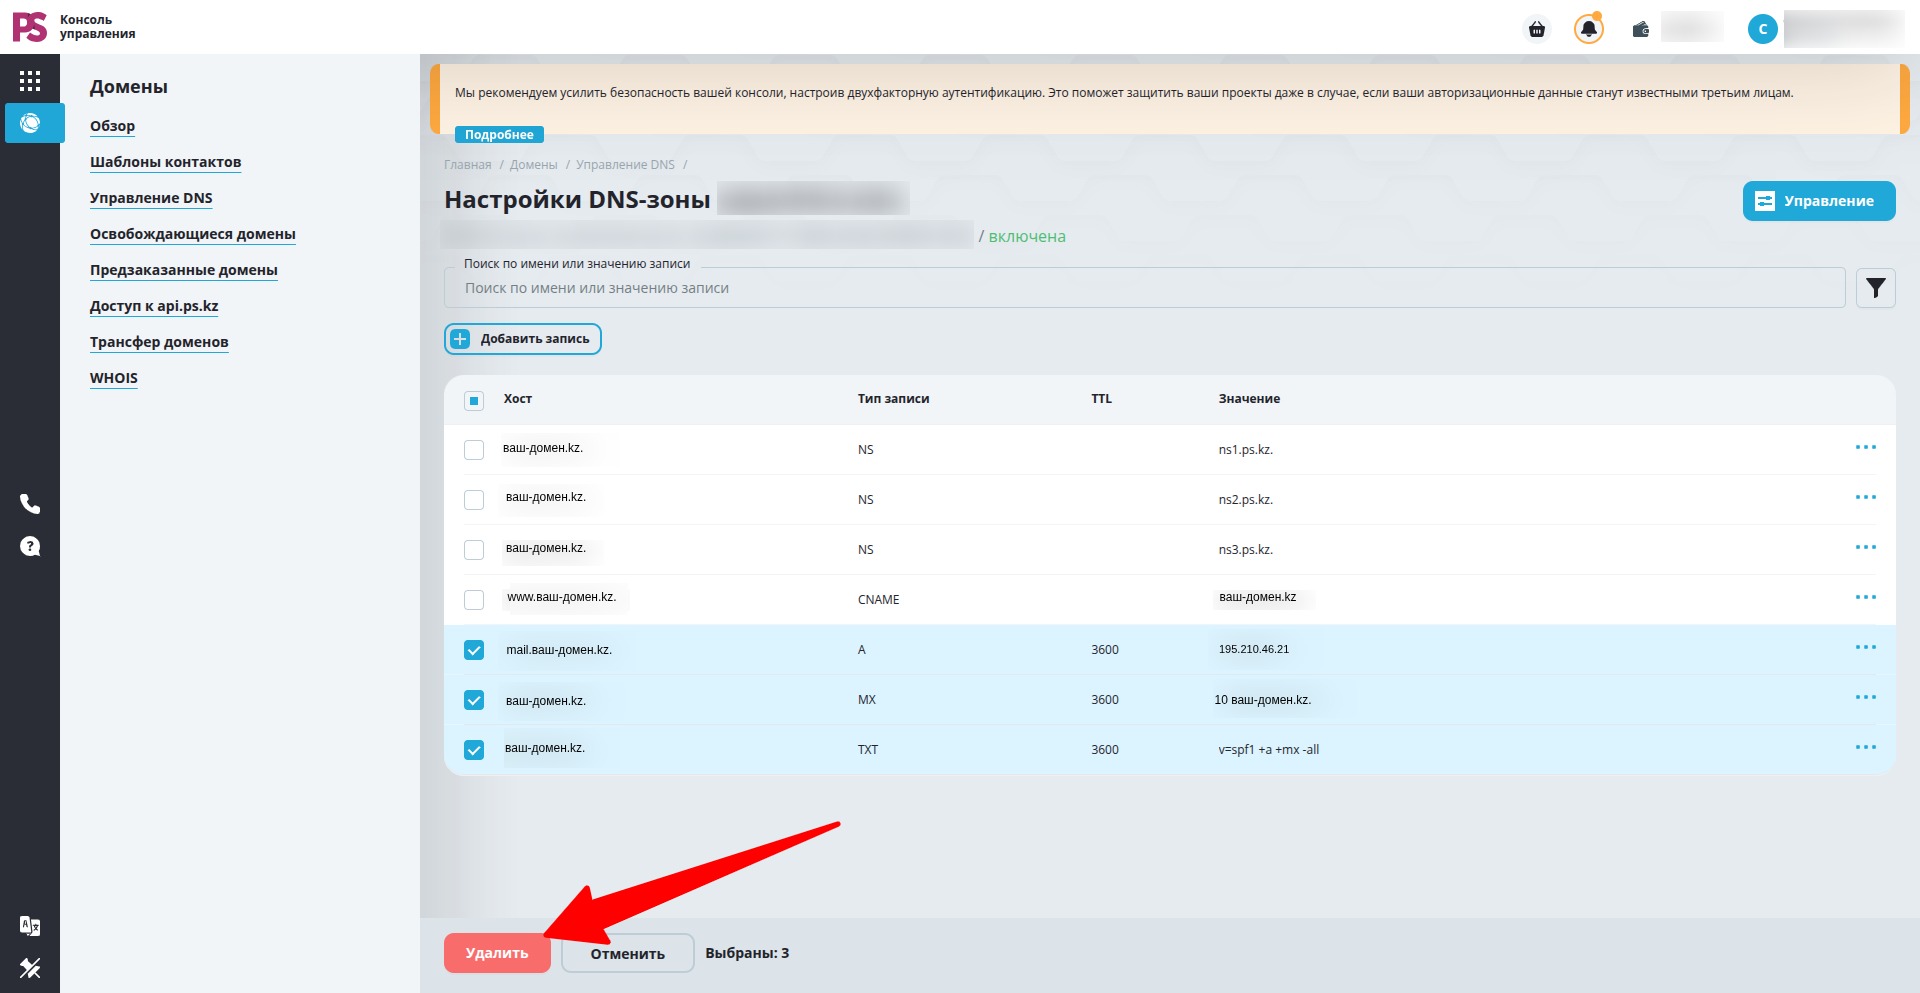
Task: Go to Обзор in Domains menu
Action: pyautogui.click(x=112, y=126)
